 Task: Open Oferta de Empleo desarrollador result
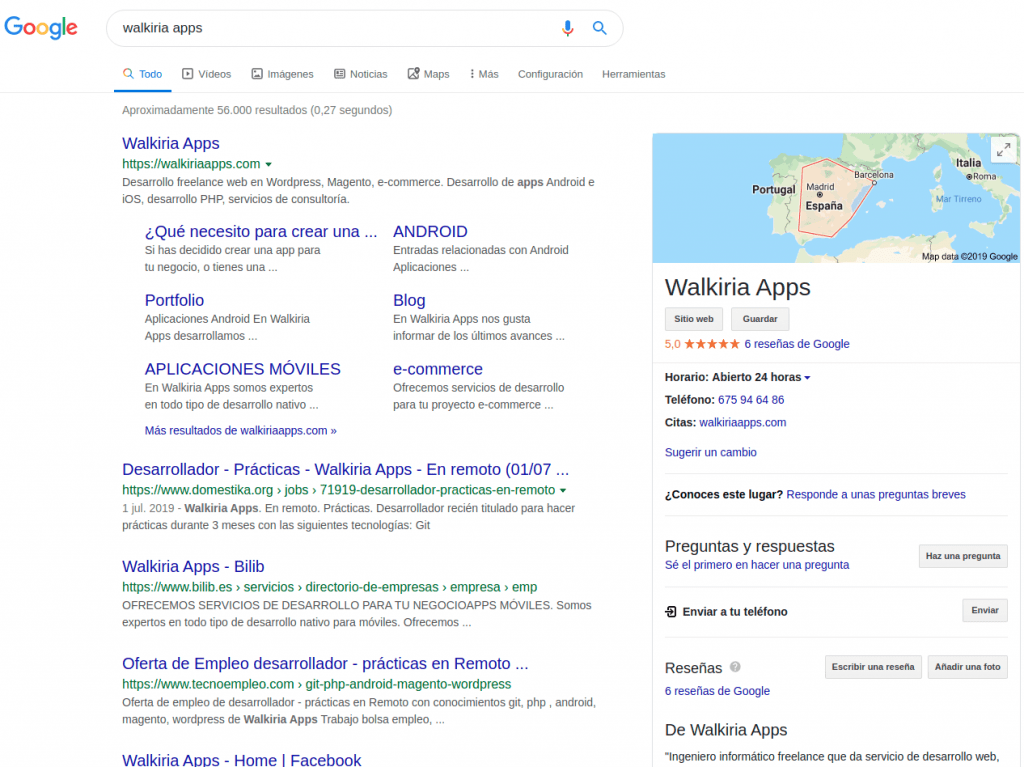(x=325, y=664)
